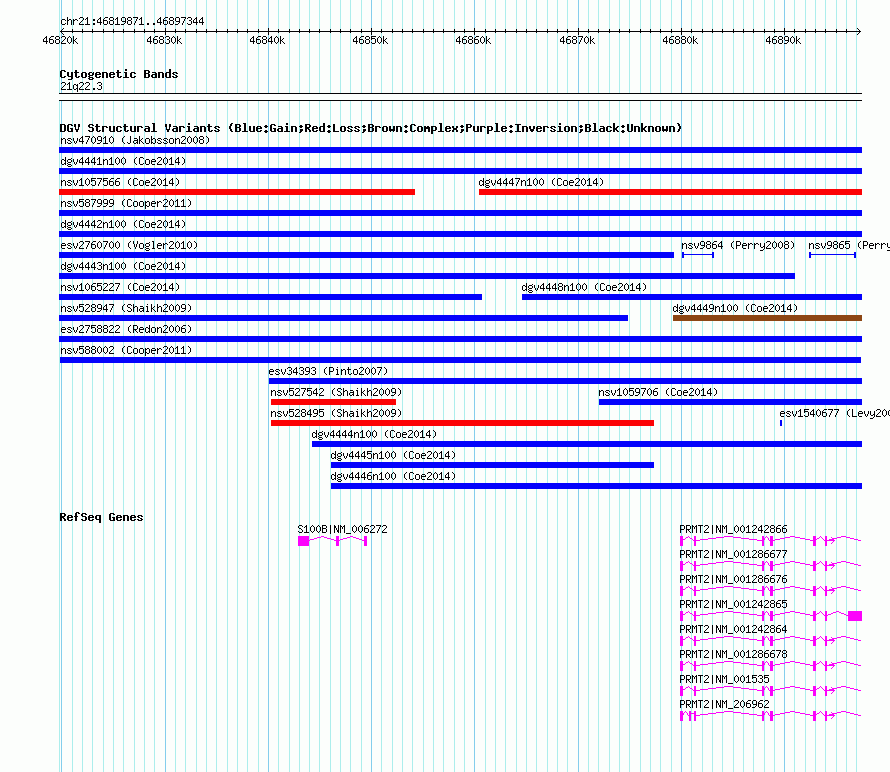Click PRMT2|NM_001286677 transcript label

733,554
